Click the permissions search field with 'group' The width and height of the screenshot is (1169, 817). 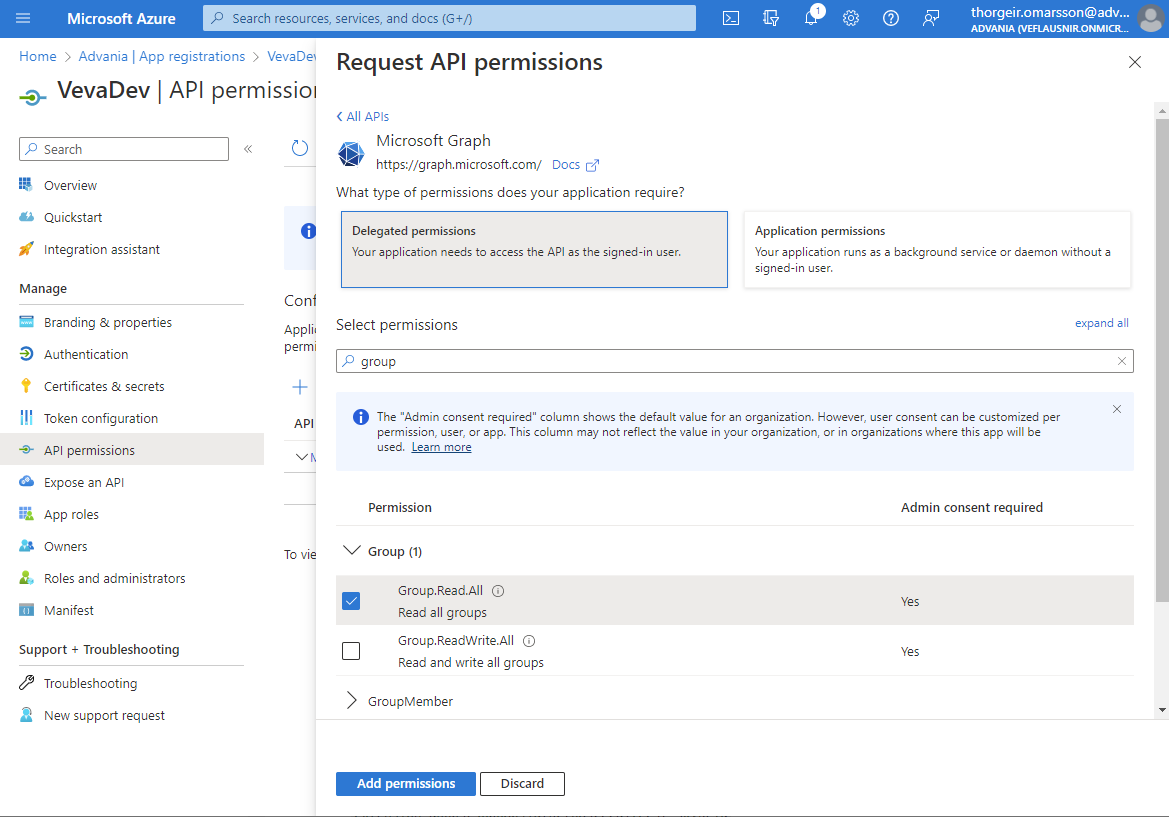734,361
